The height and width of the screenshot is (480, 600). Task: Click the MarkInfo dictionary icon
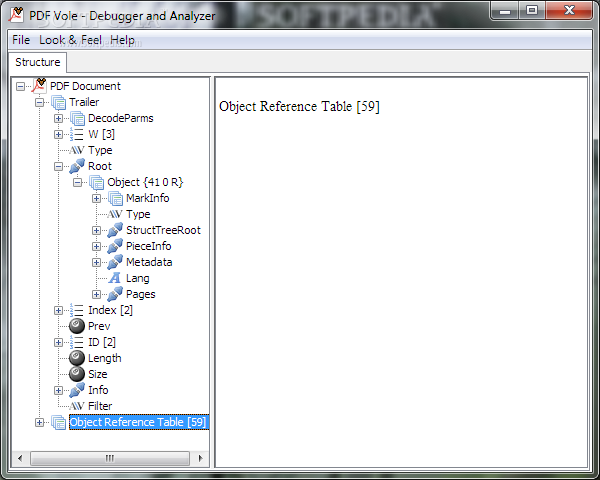(x=115, y=198)
